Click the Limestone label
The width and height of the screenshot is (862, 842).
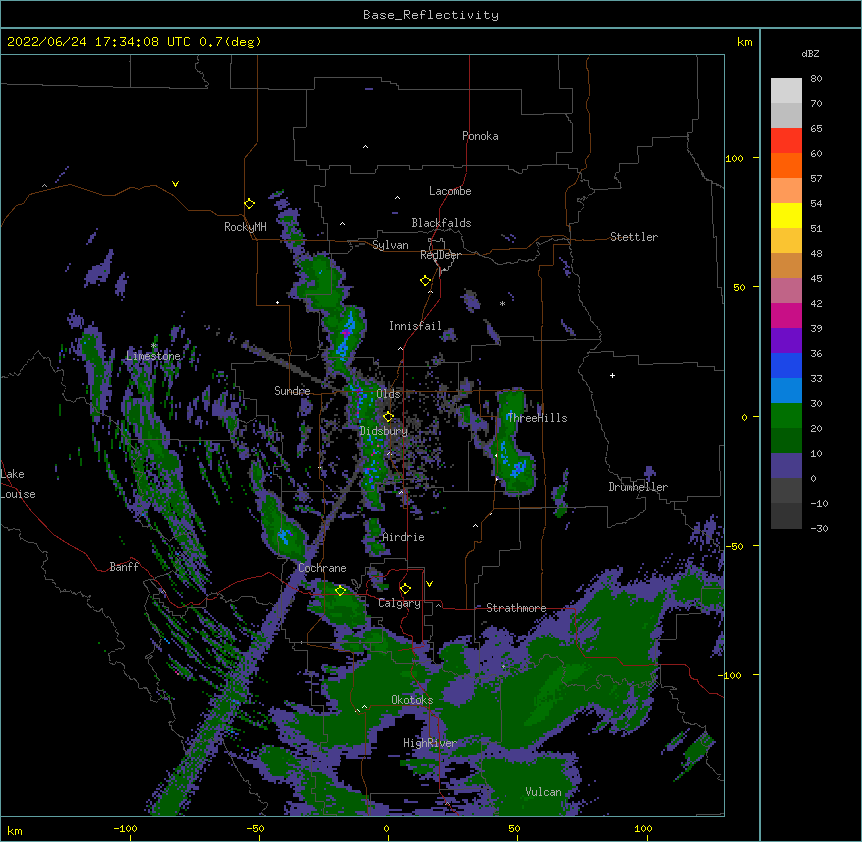click(153, 356)
